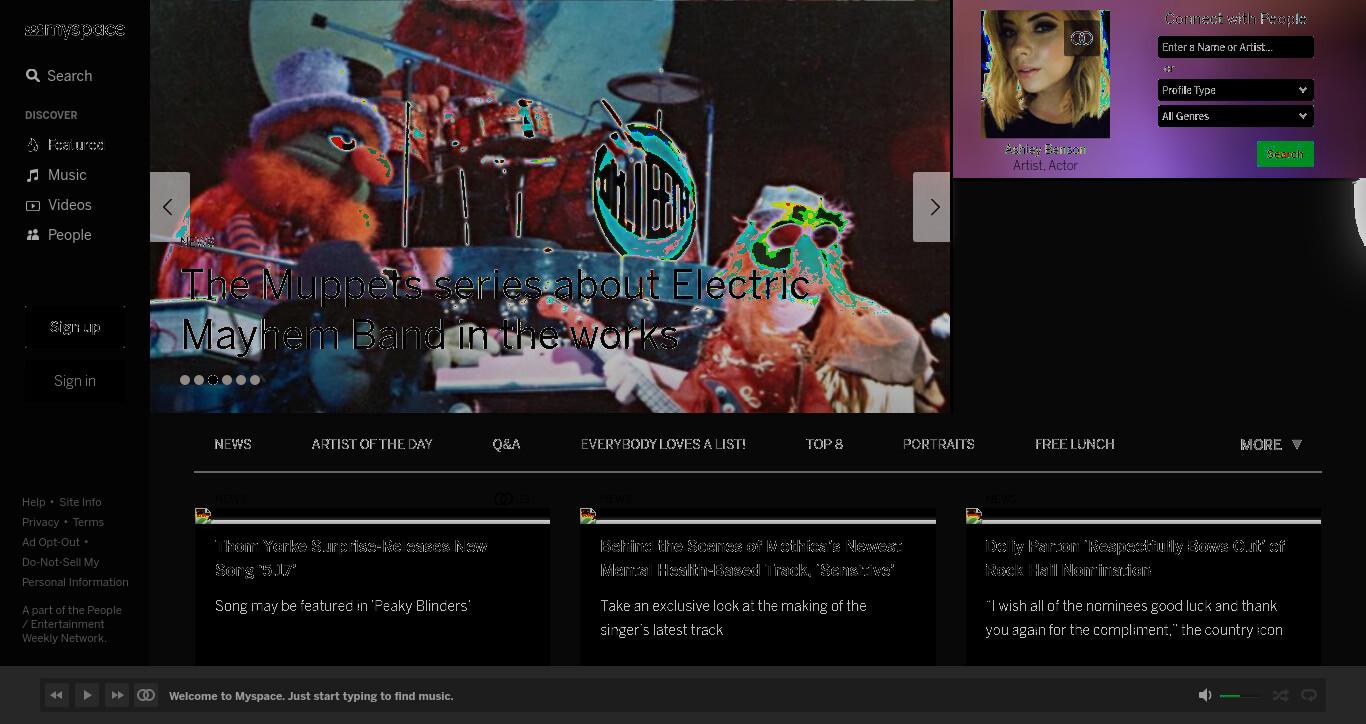Click 'Take an exclusive look' description text
The height and width of the screenshot is (724, 1366).
pos(733,618)
